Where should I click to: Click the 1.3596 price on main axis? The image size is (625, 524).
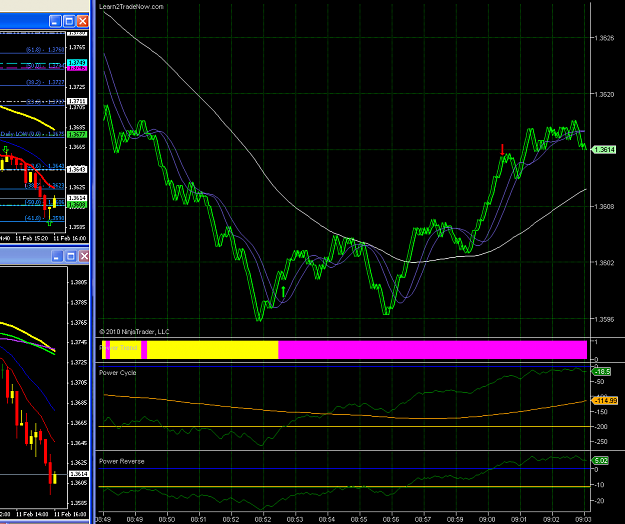605,319
